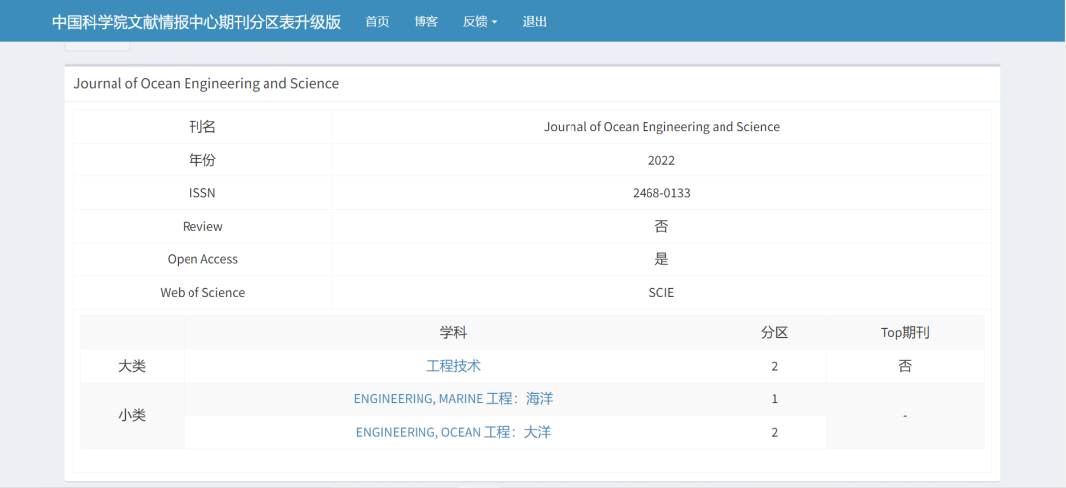Open the ENGINEERING, MARINE 工程：海洋 link
Viewport: 1066px width, 488px height.
tap(453, 399)
